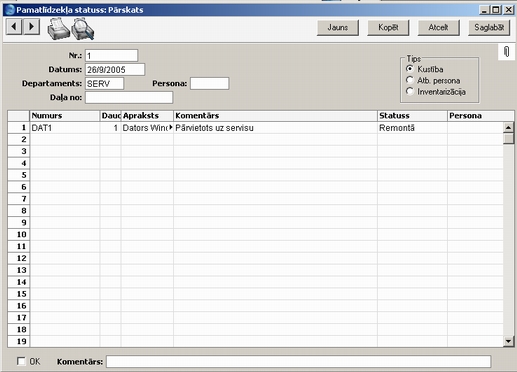517x372 pixels.
Task: Select row number 19 header
Action: click(19, 341)
